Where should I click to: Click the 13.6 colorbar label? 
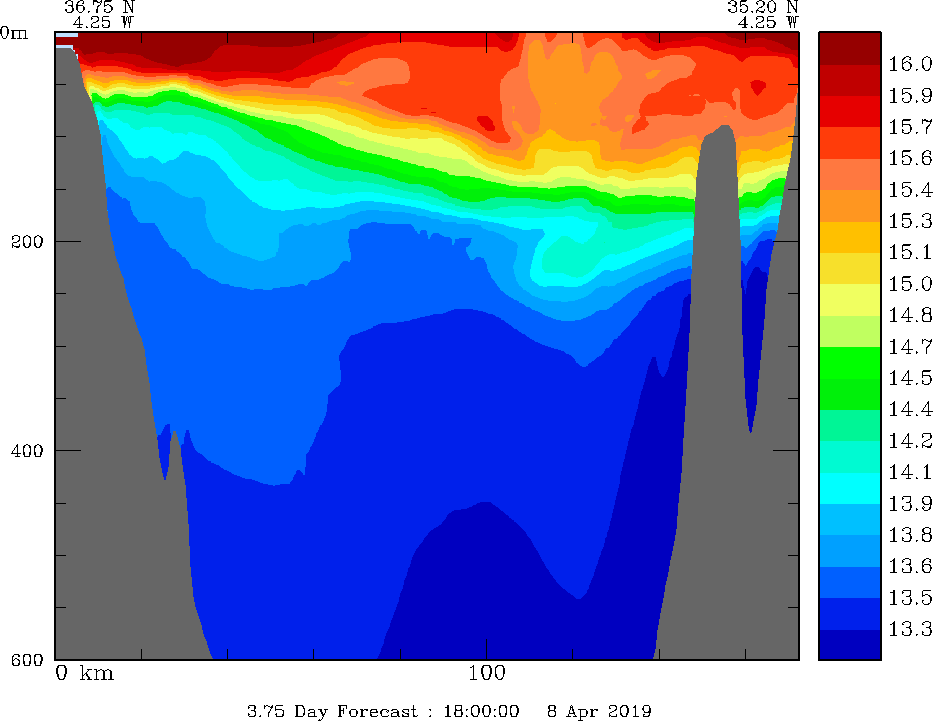pyautogui.click(x=910, y=566)
